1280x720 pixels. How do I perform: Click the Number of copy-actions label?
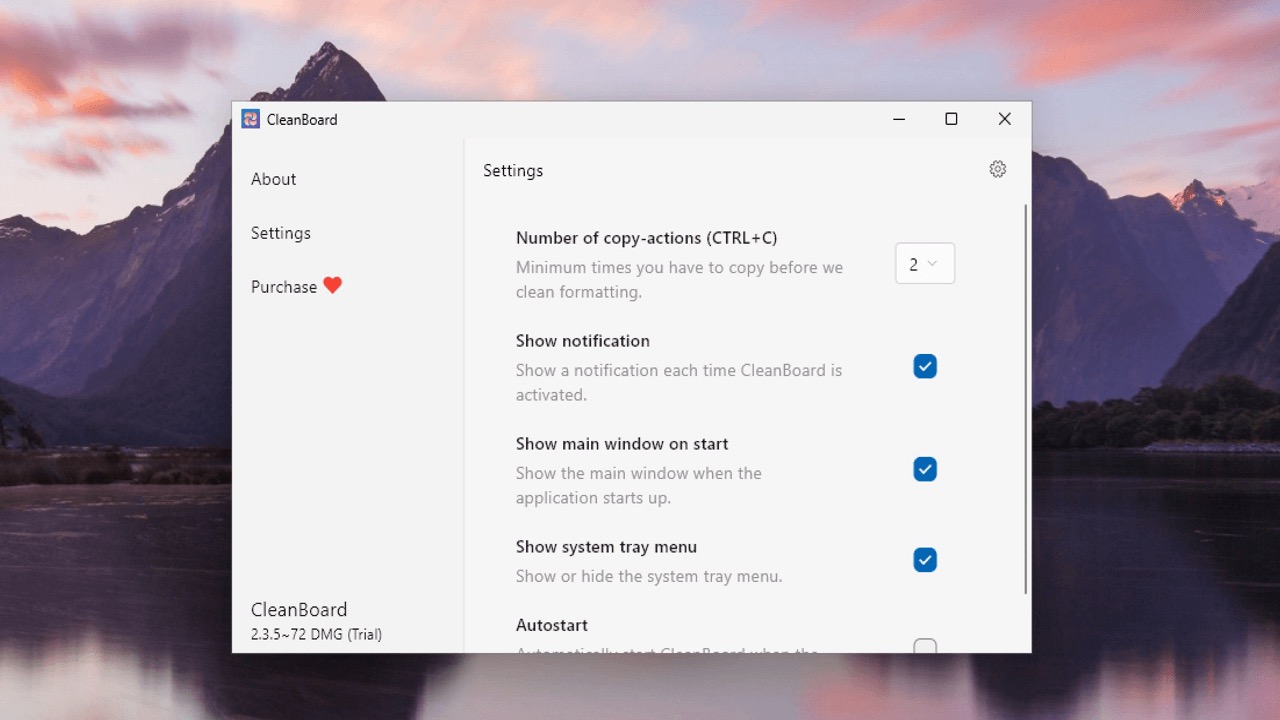[x=647, y=238]
